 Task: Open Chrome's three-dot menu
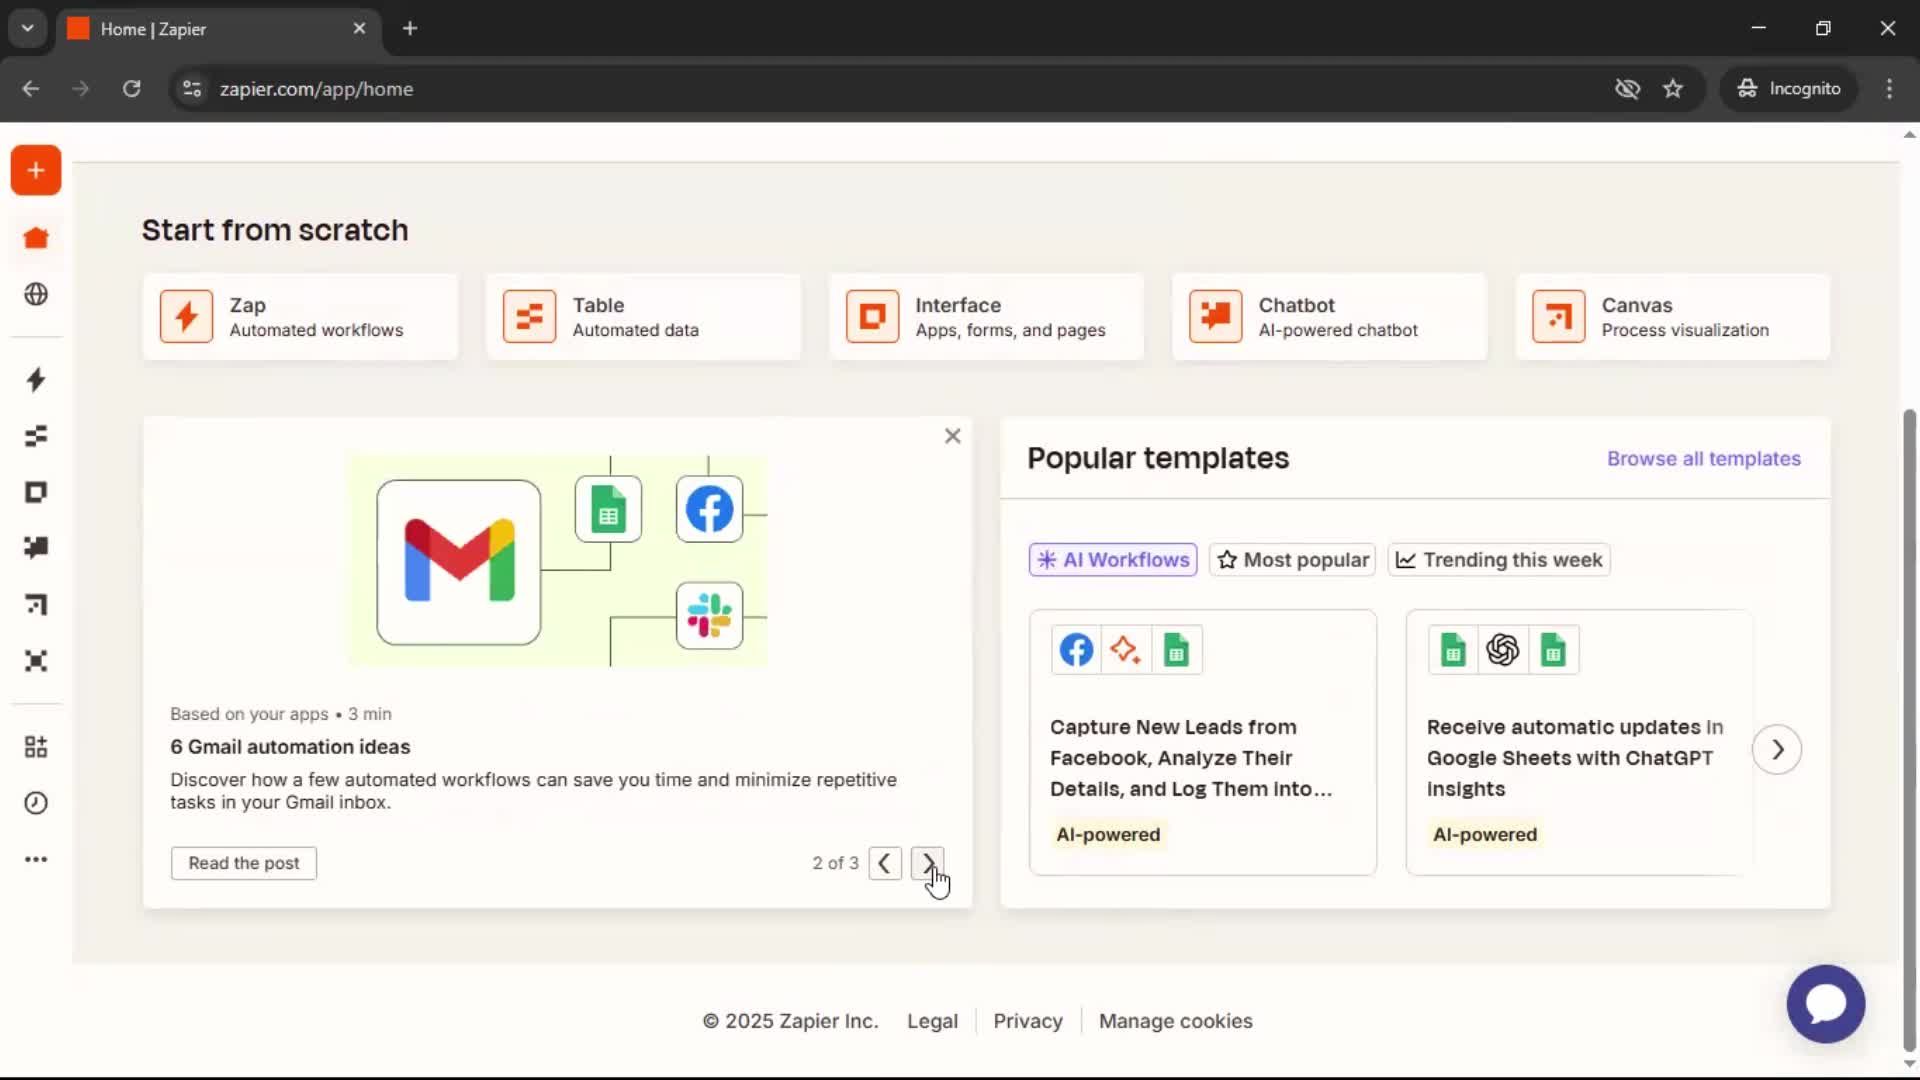tap(1889, 89)
